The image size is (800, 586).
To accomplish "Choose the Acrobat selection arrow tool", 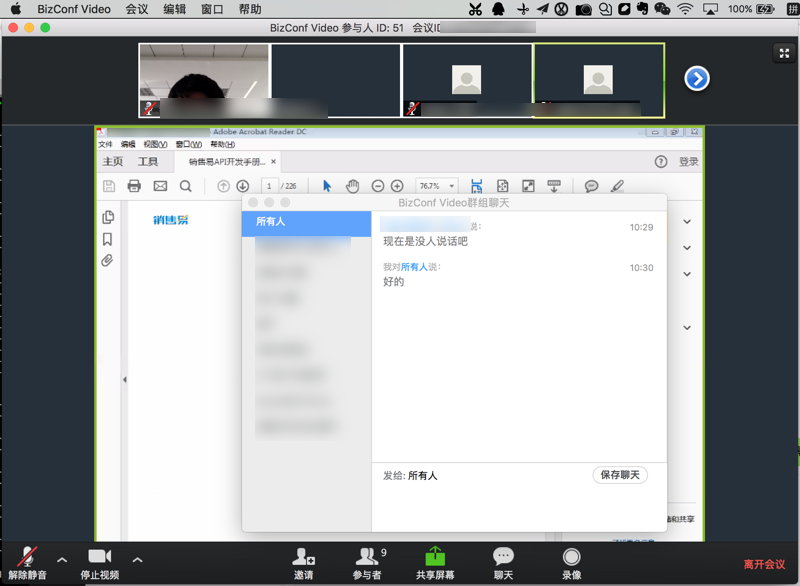I will coord(327,186).
